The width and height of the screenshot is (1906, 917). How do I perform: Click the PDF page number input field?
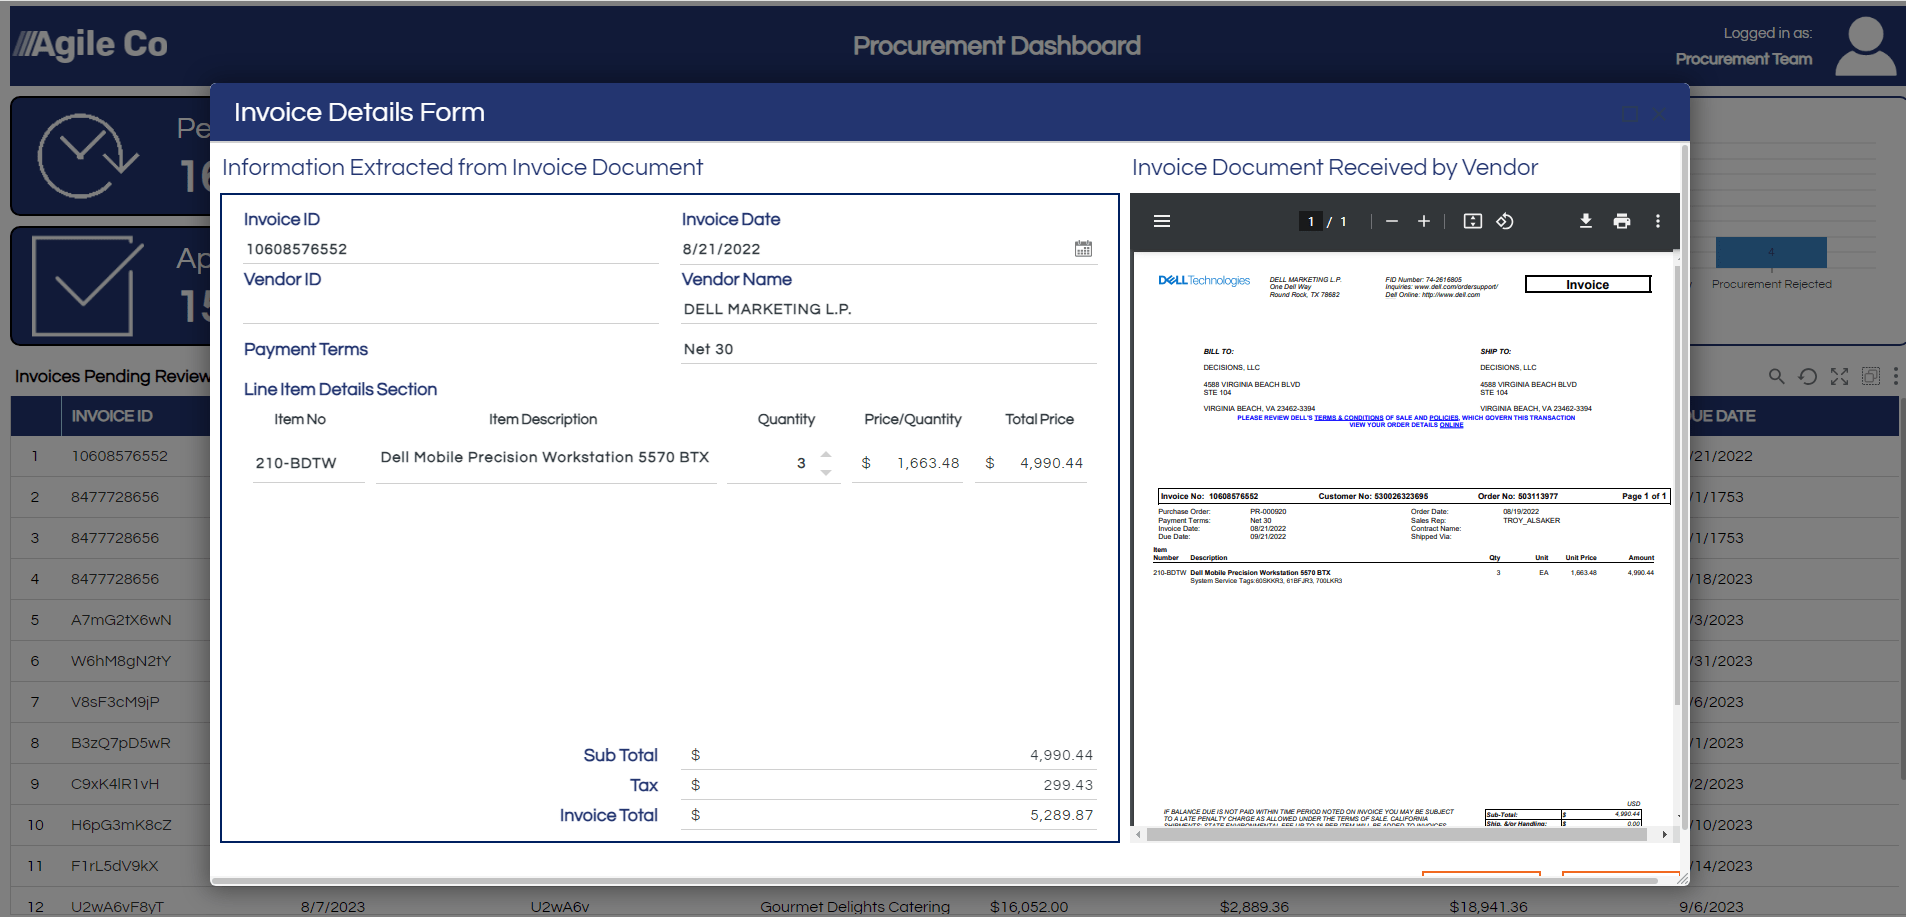[1310, 221]
